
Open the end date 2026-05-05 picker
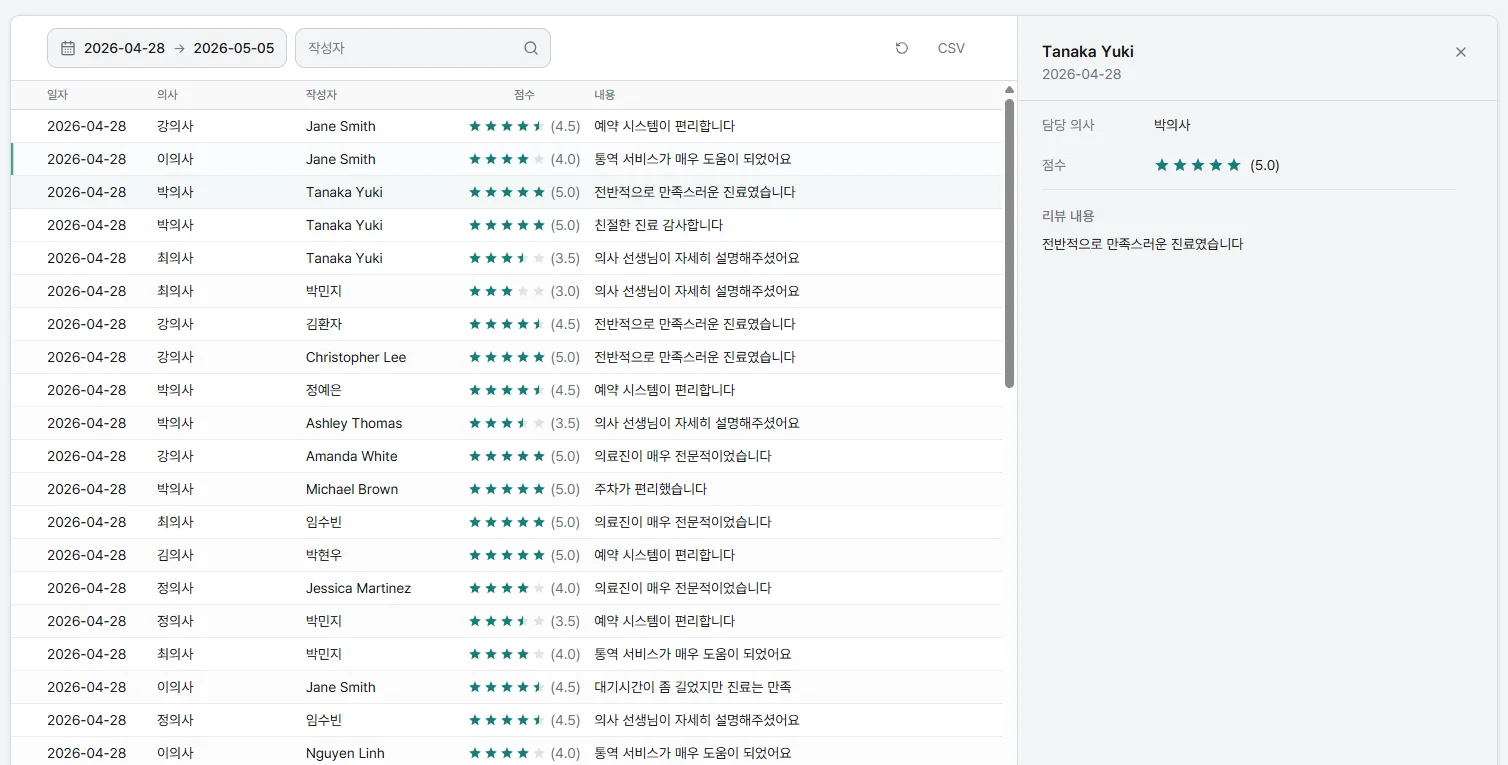[234, 48]
